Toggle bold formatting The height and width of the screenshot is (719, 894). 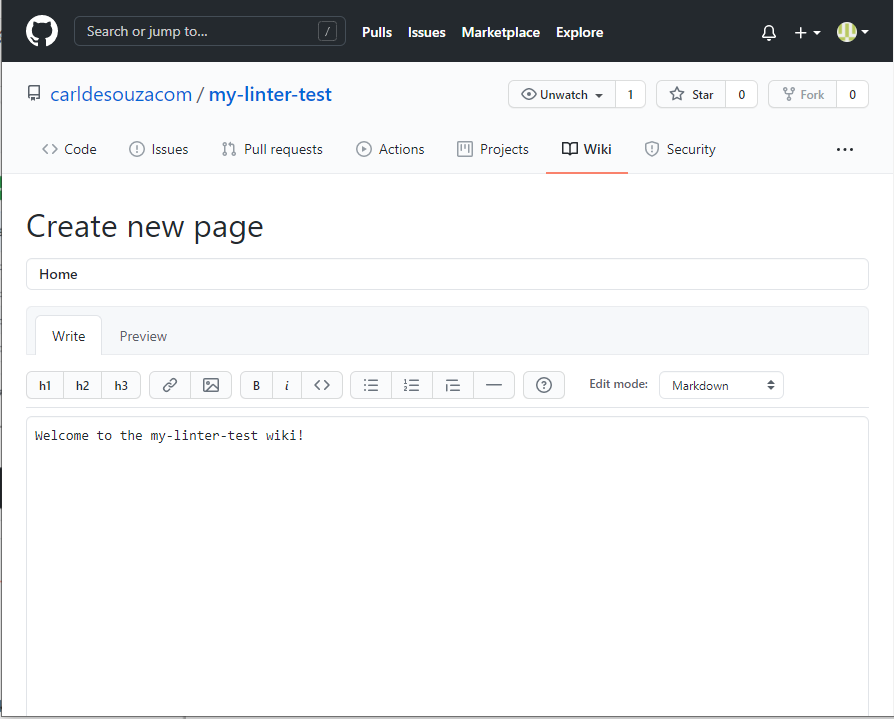click(255, 385)
